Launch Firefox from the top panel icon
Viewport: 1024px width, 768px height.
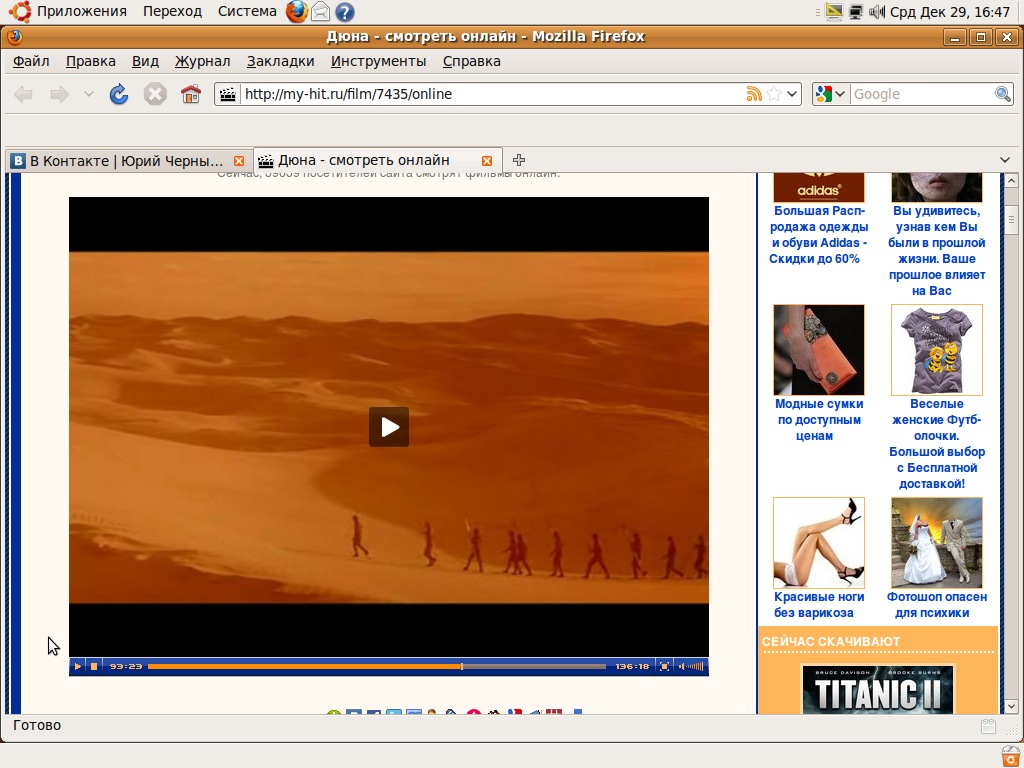297,12
